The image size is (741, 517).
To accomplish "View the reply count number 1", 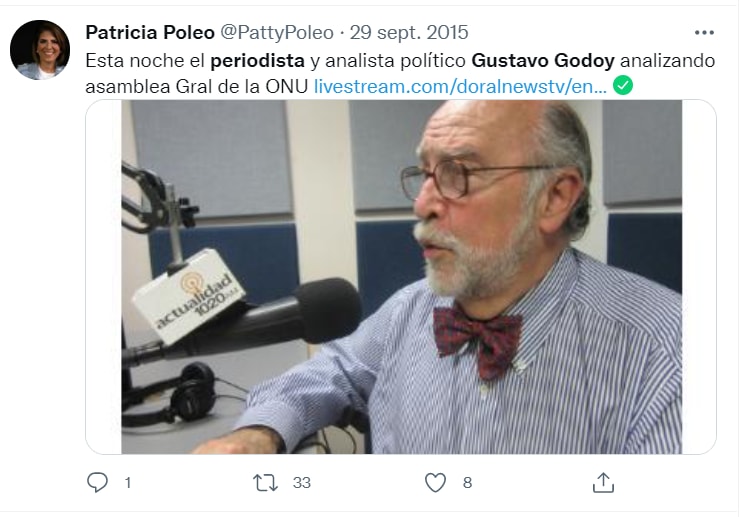I will pyautogui.click(x=128, y=483).
